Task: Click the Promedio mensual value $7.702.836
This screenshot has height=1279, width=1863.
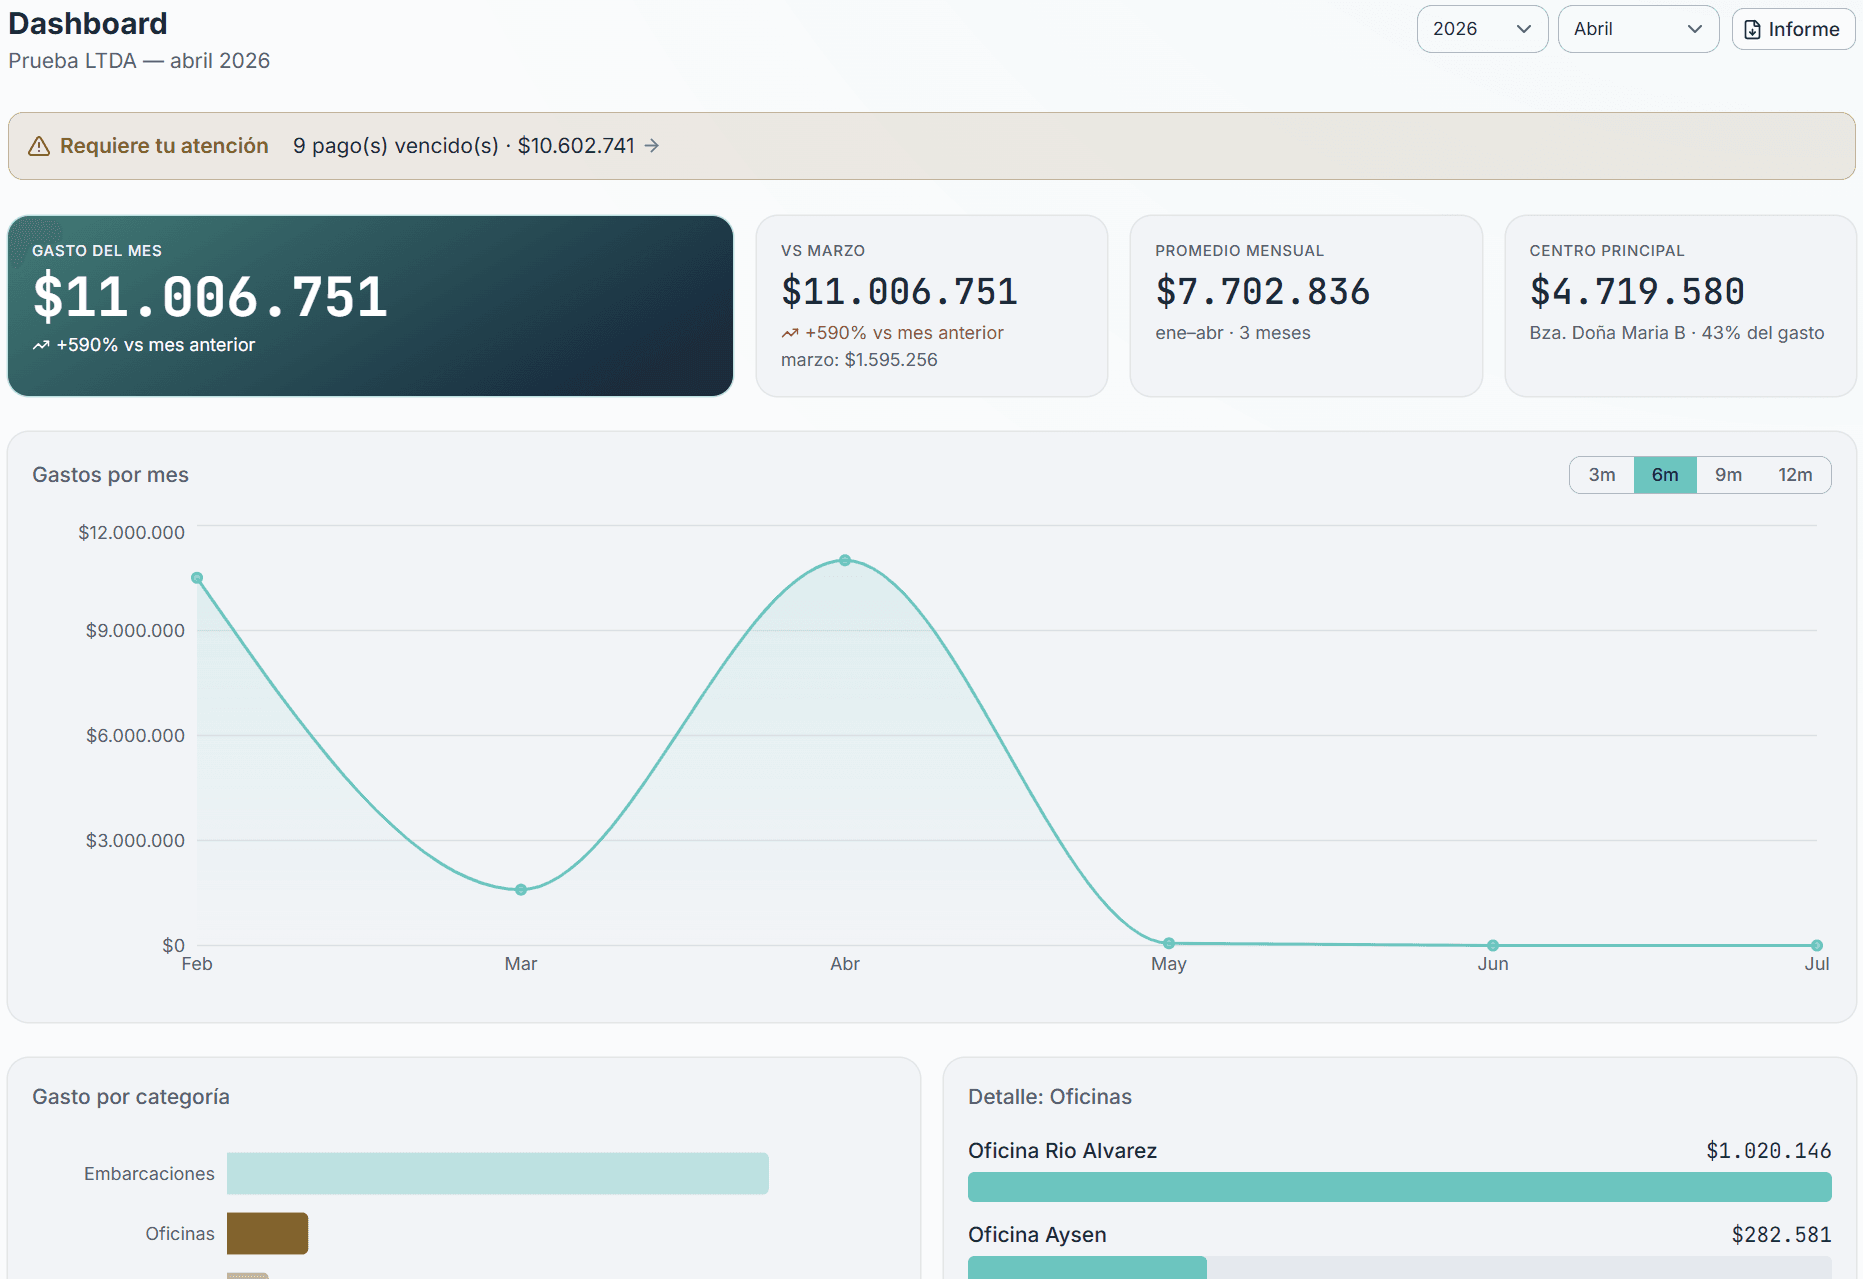Action: [1262, 292]
